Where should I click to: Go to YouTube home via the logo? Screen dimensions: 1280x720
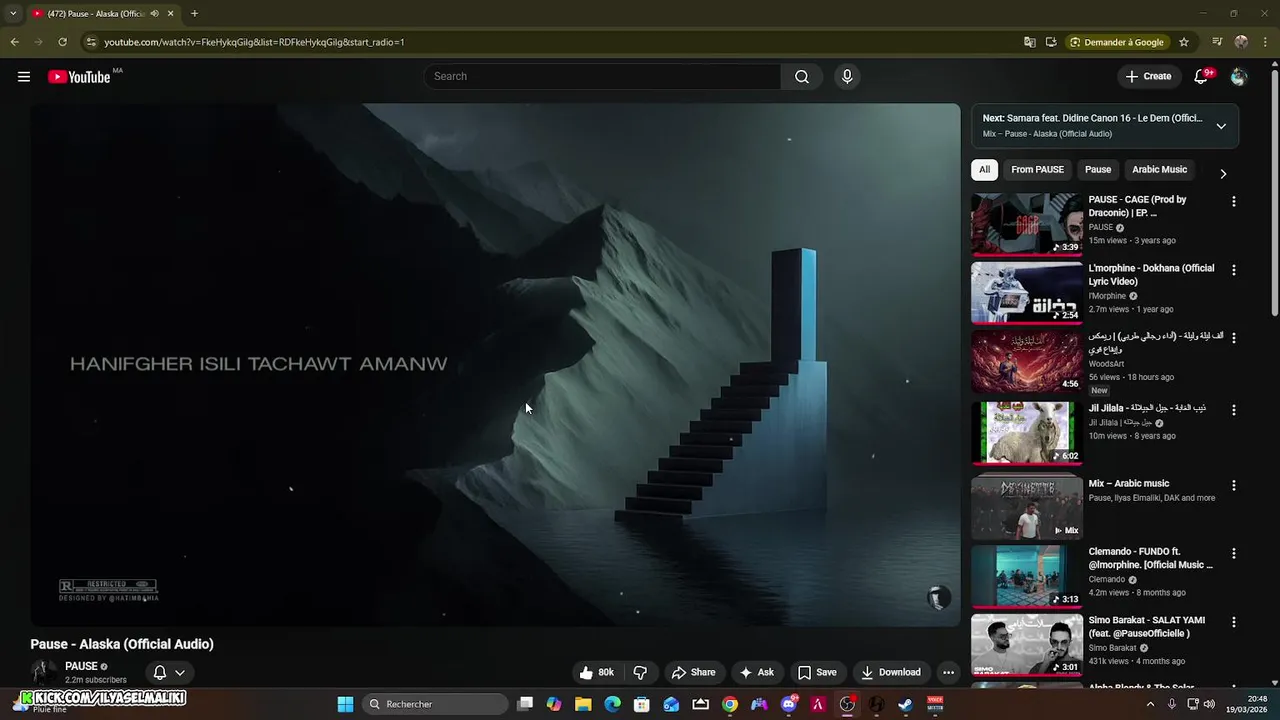pyautogui.click(x=79, y=77)
